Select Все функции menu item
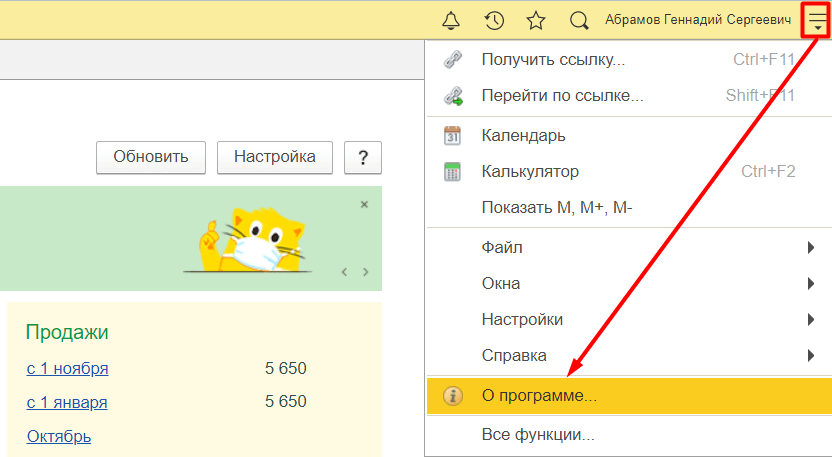 pyautogui.click(x=538, y=435)
